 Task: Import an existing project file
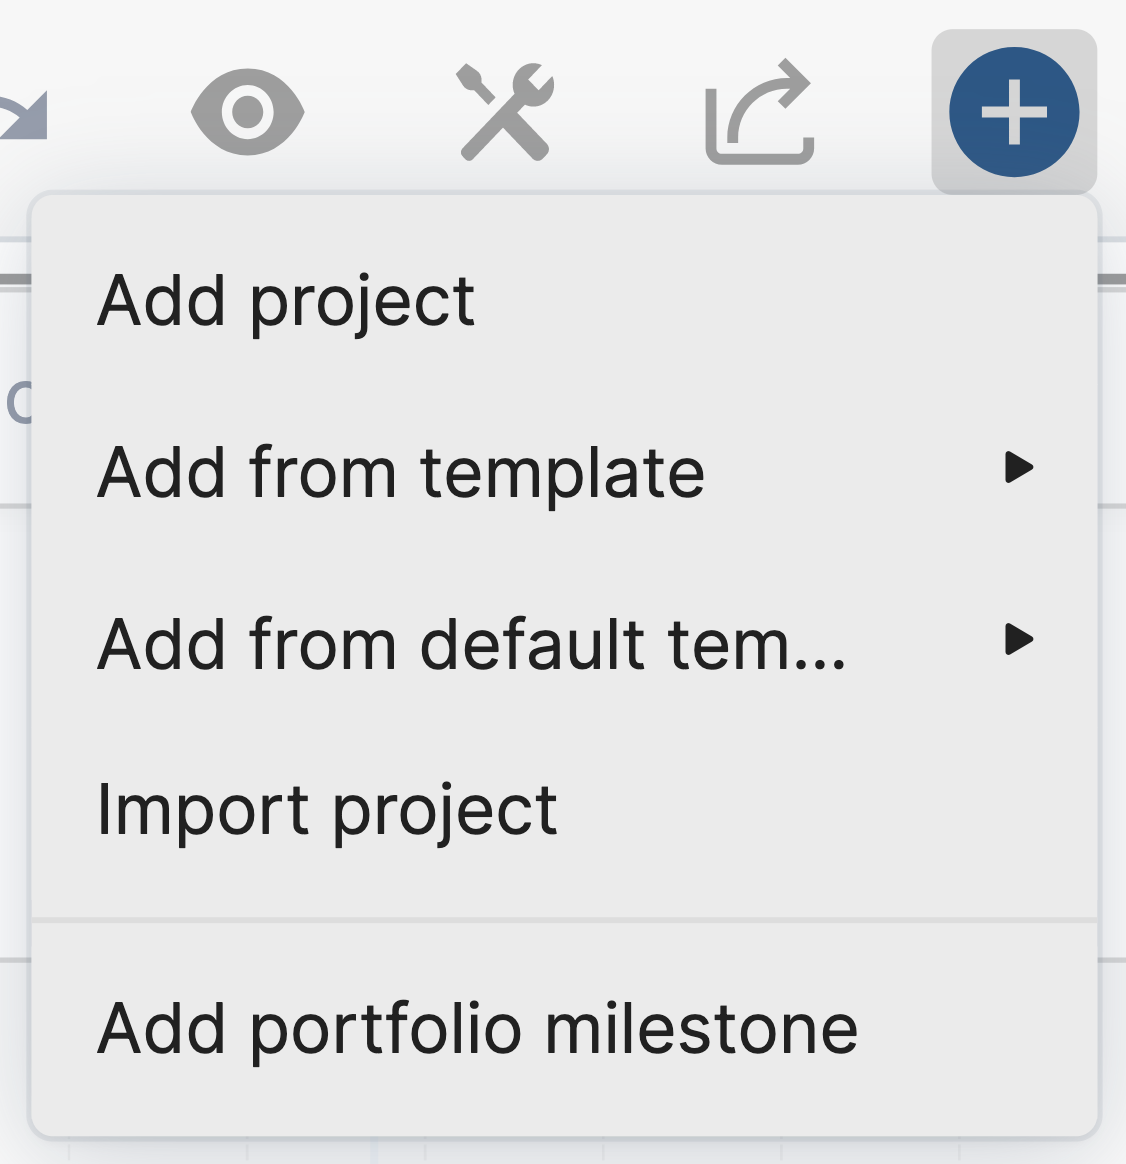(x=327, y=810)
